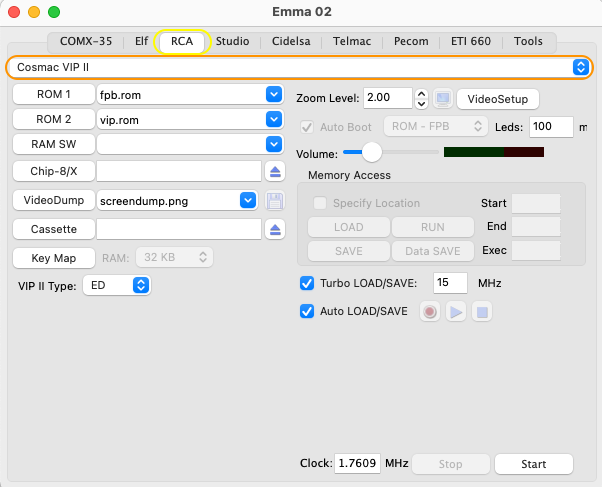Open the Cidelsa tab
Viewport: 602px width, 487px height.
[x=291, y=41]
